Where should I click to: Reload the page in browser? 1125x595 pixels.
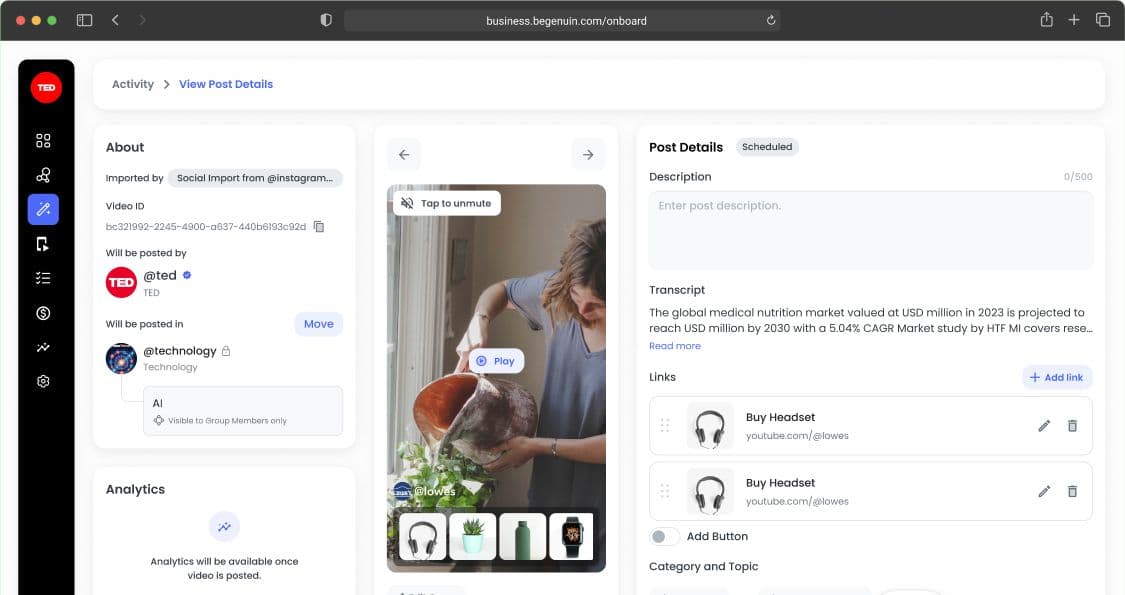pyautogui.click(x=771, y=20)
